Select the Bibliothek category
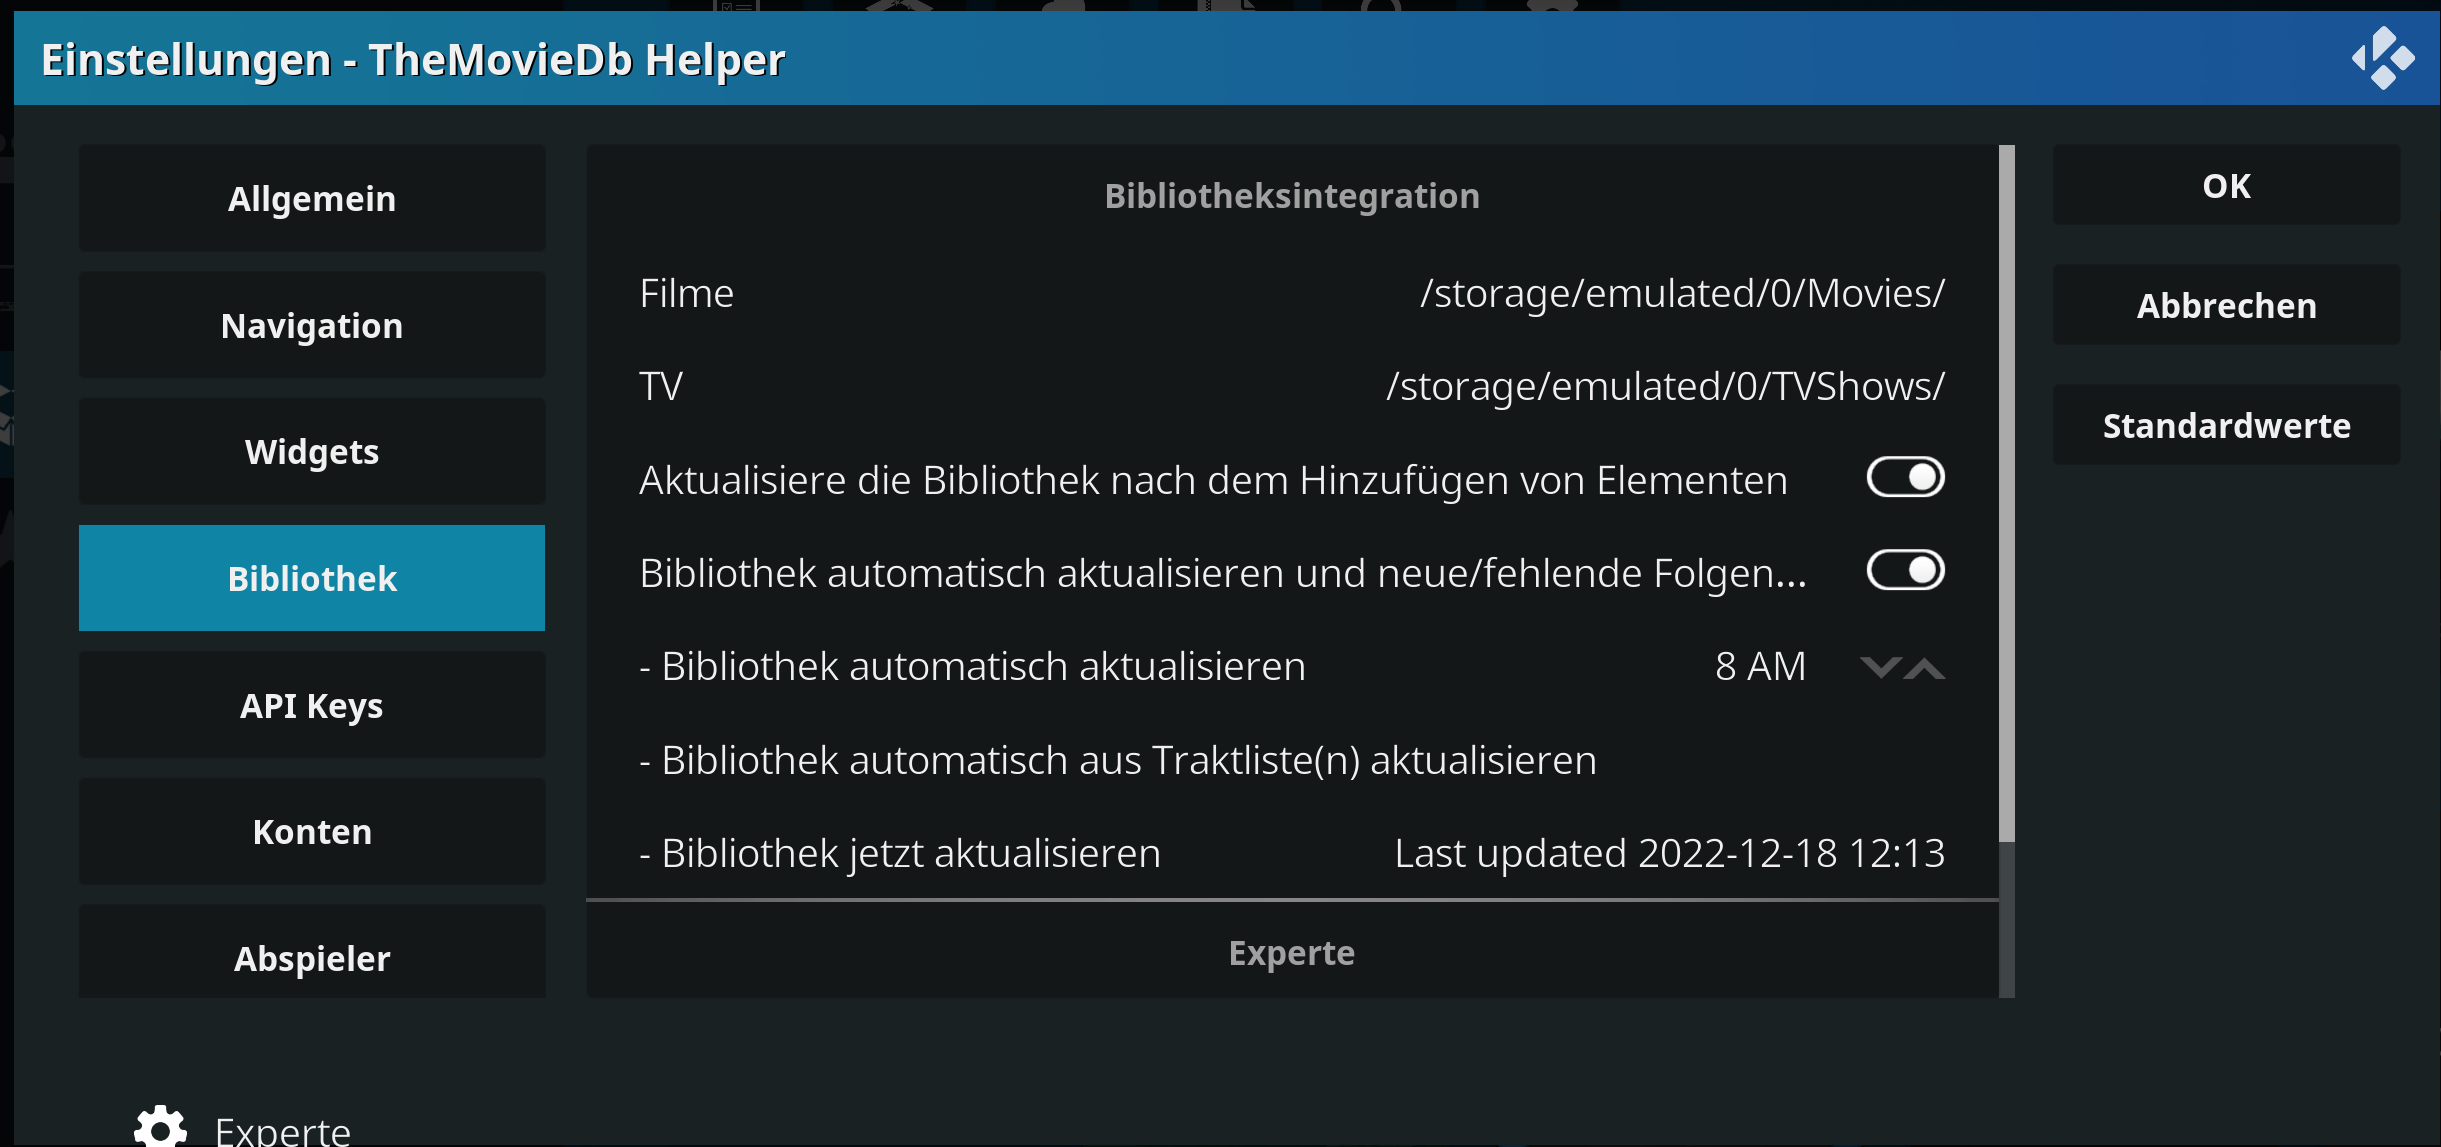This screenshot has width=2441, height=1147. click(312, 578)
